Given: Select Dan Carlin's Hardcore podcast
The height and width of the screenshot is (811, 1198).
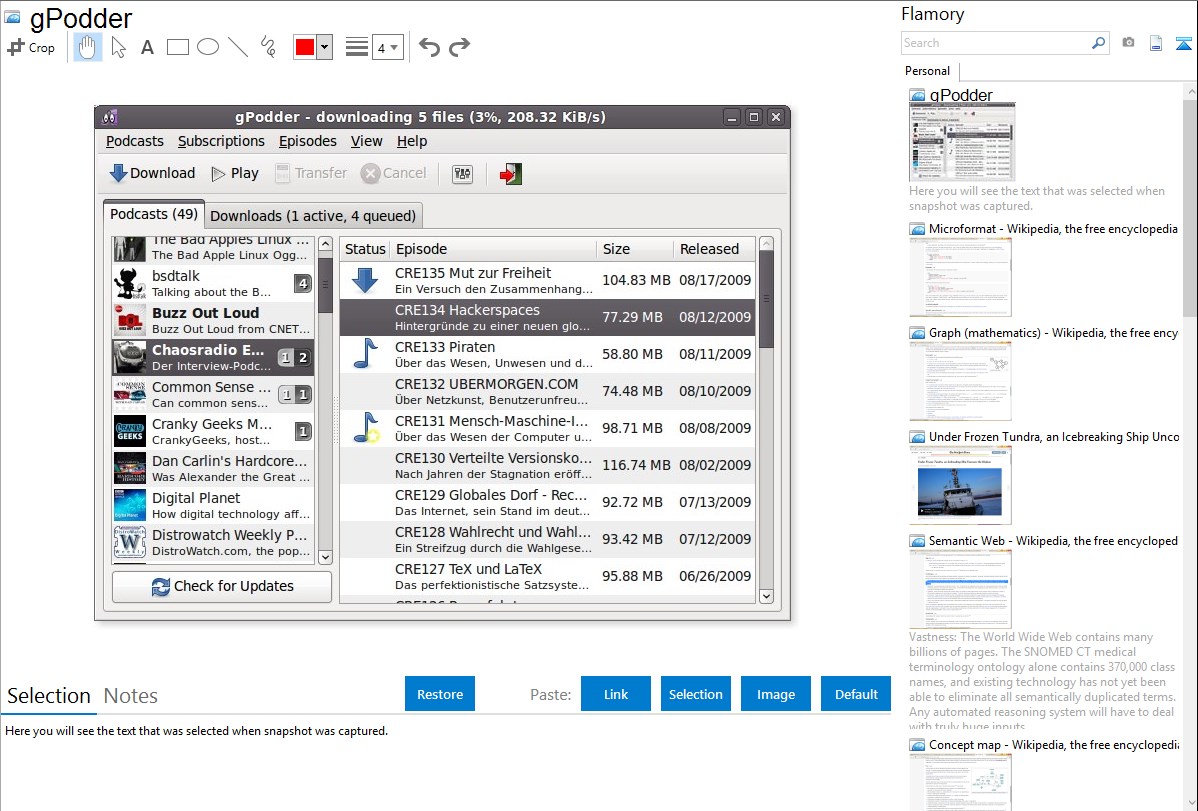Looking at the screenshot, I should (x=214, y=469).
